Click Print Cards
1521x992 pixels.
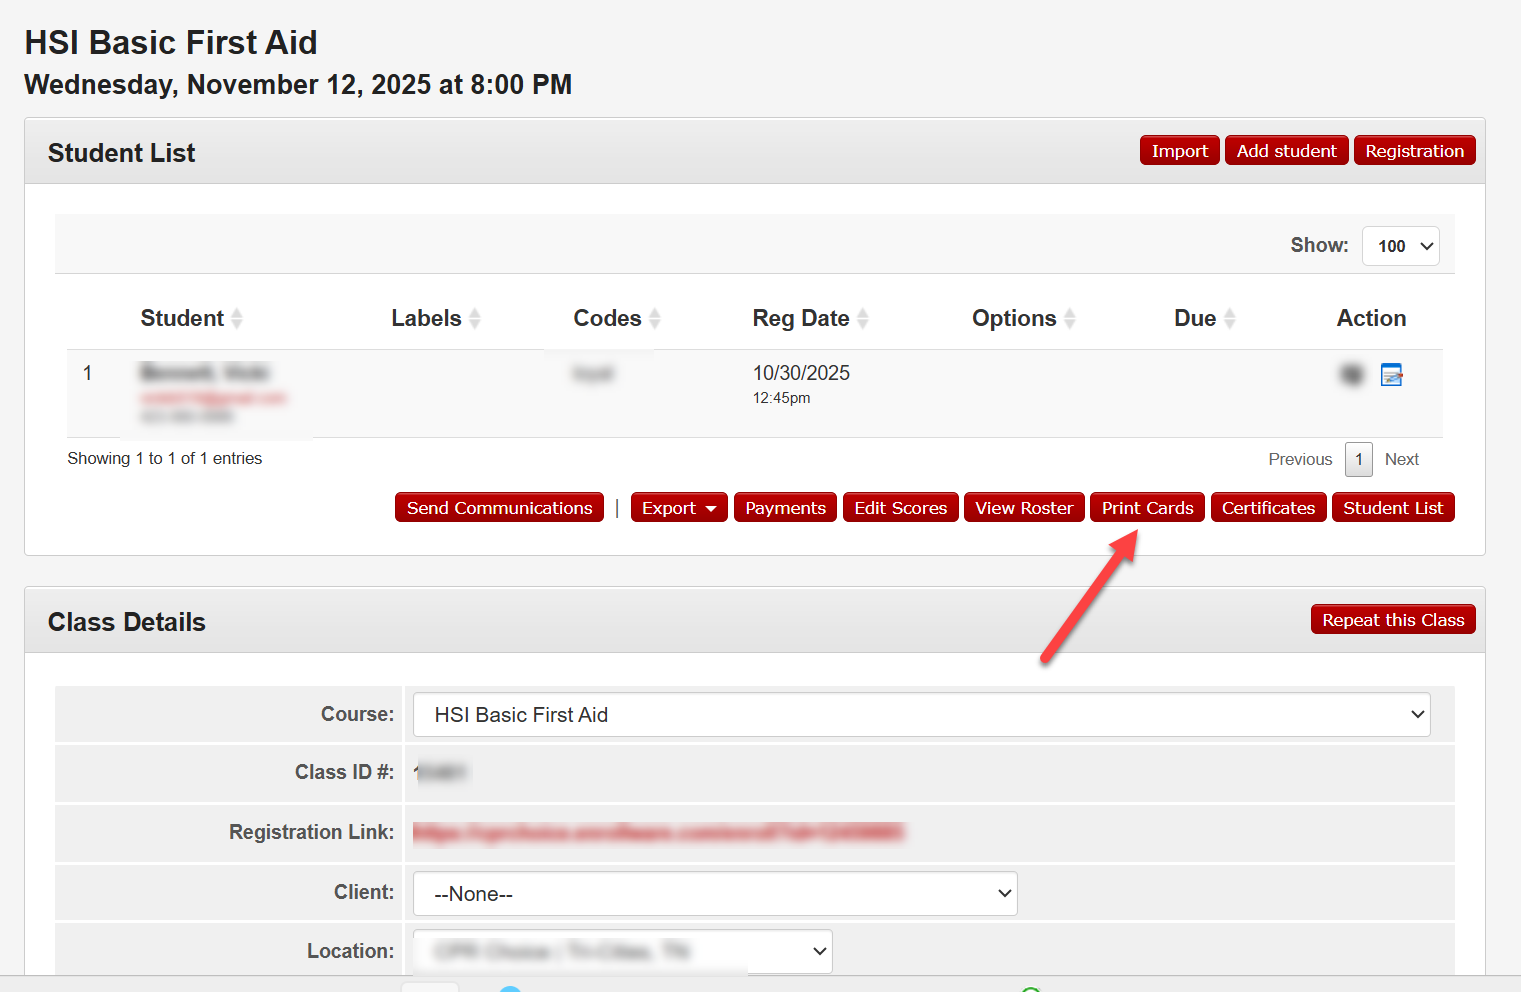pyautogui.click(x=1147, y=508)
